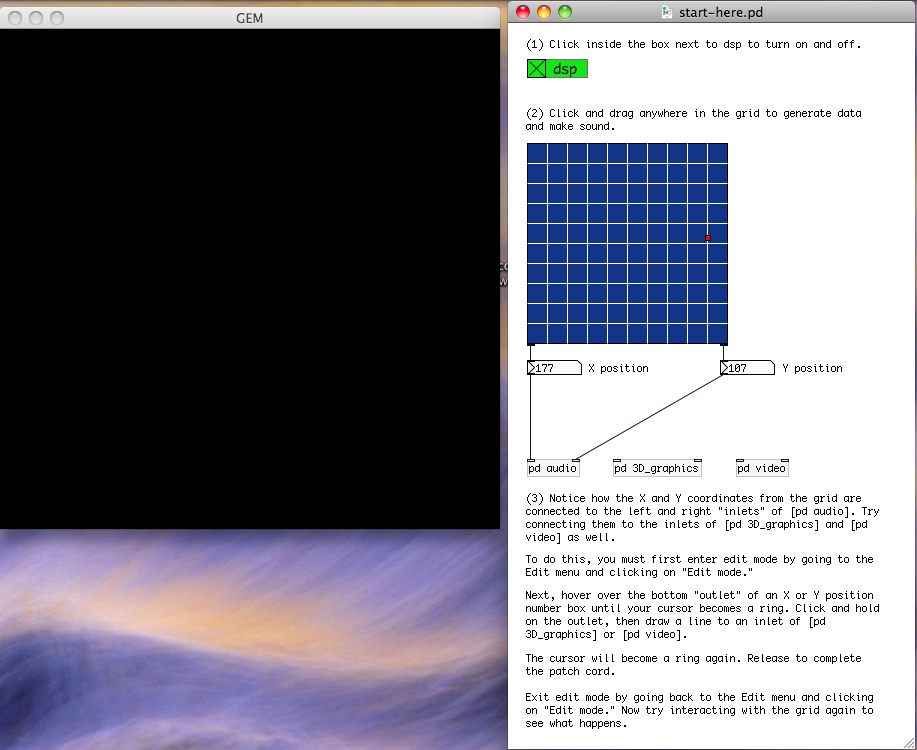Image resolution: width=917 pixels, height=750 pixels.
Task: Click the pd audio object box
Action: point(553,468)
